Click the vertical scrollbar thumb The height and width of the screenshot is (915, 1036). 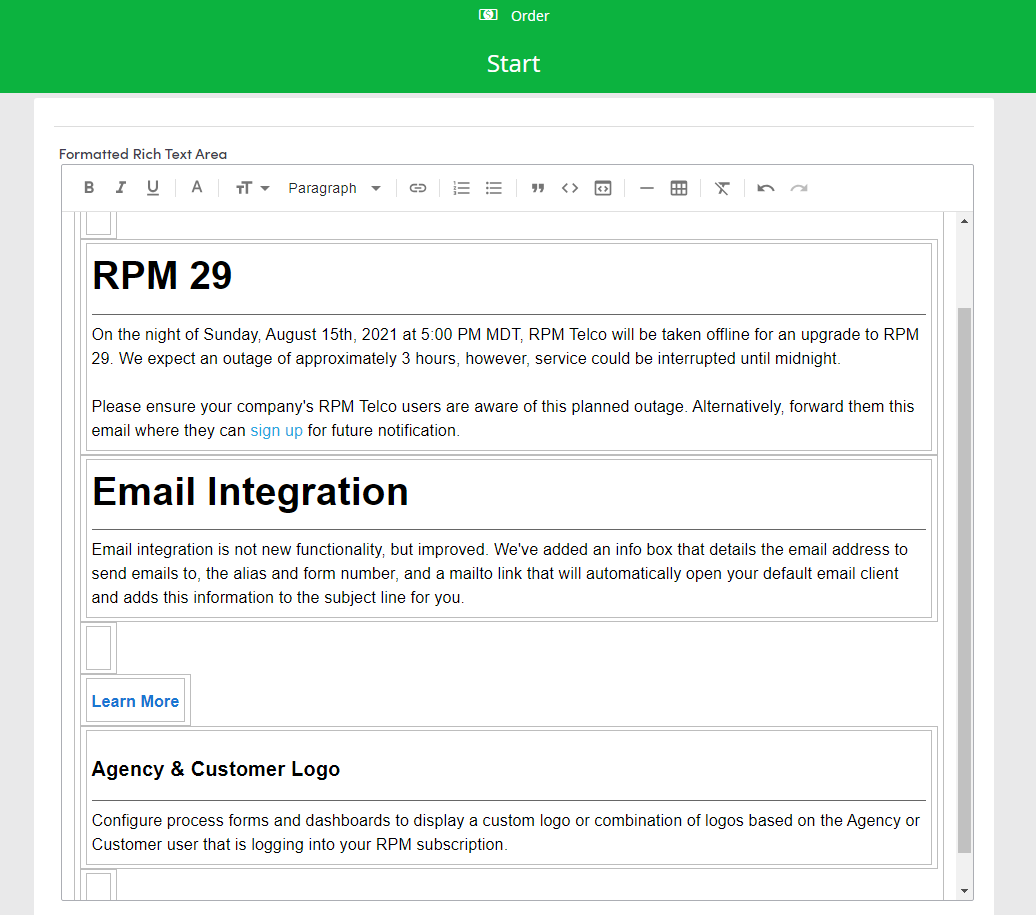(965, 580)
